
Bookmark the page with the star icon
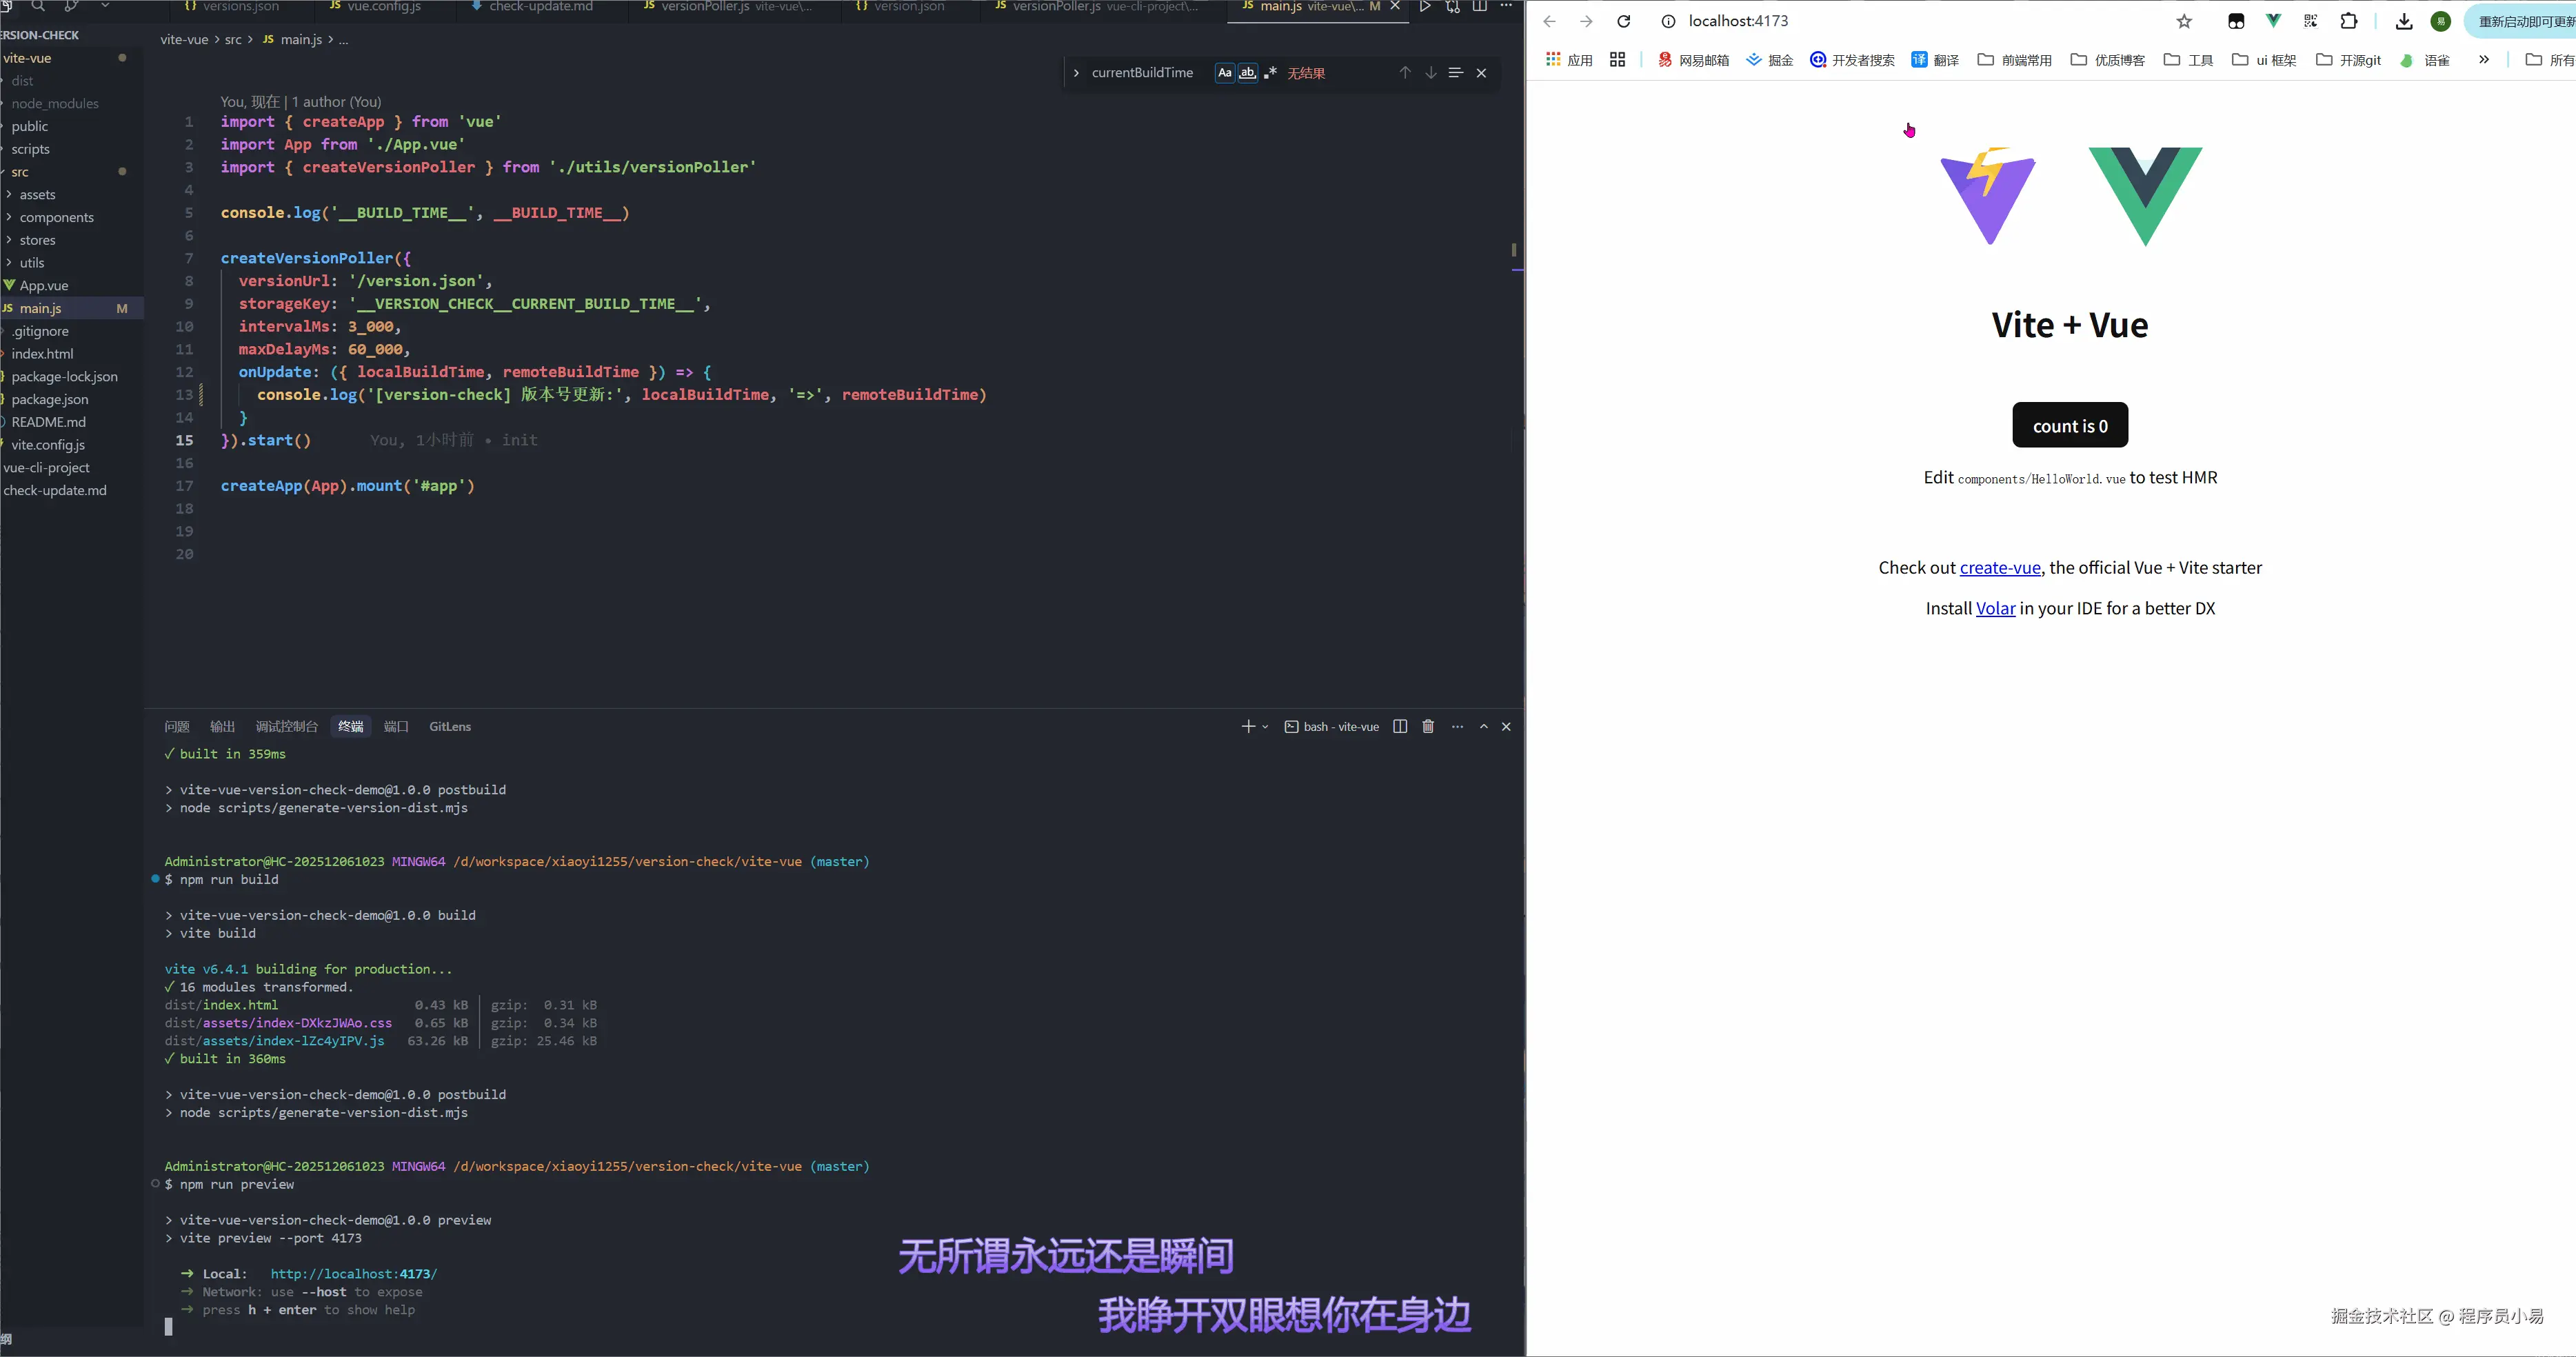point(2185,21)
